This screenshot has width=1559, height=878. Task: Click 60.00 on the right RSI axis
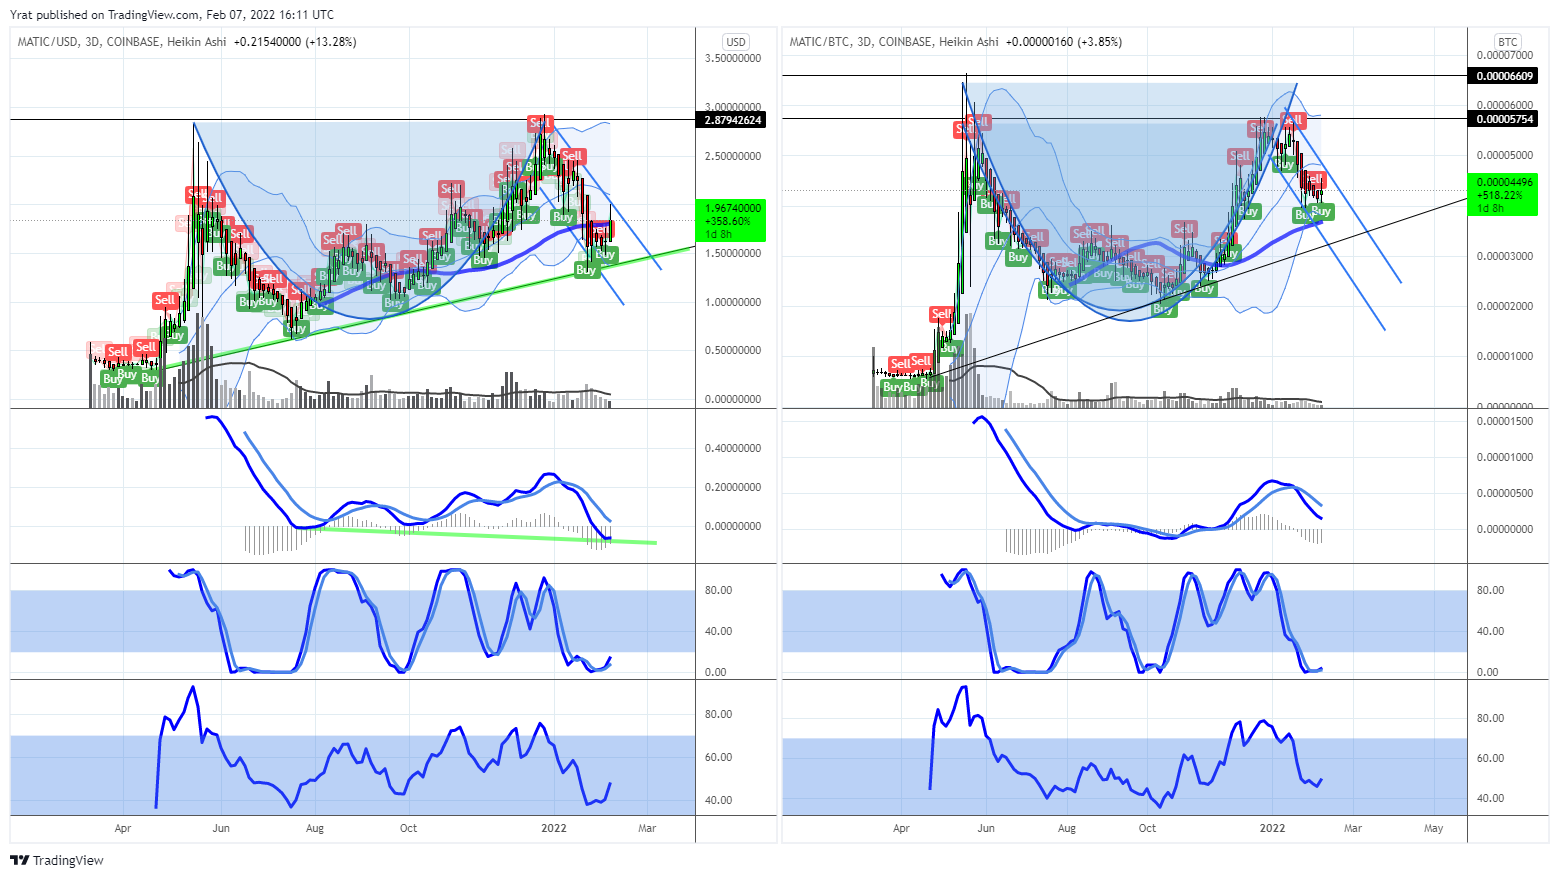point(1490,759)
